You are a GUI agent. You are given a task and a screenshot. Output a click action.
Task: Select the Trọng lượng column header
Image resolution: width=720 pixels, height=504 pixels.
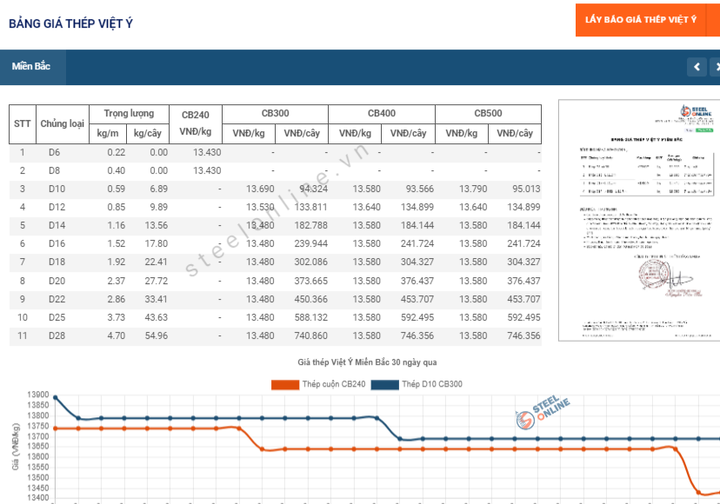coord(129,114)
